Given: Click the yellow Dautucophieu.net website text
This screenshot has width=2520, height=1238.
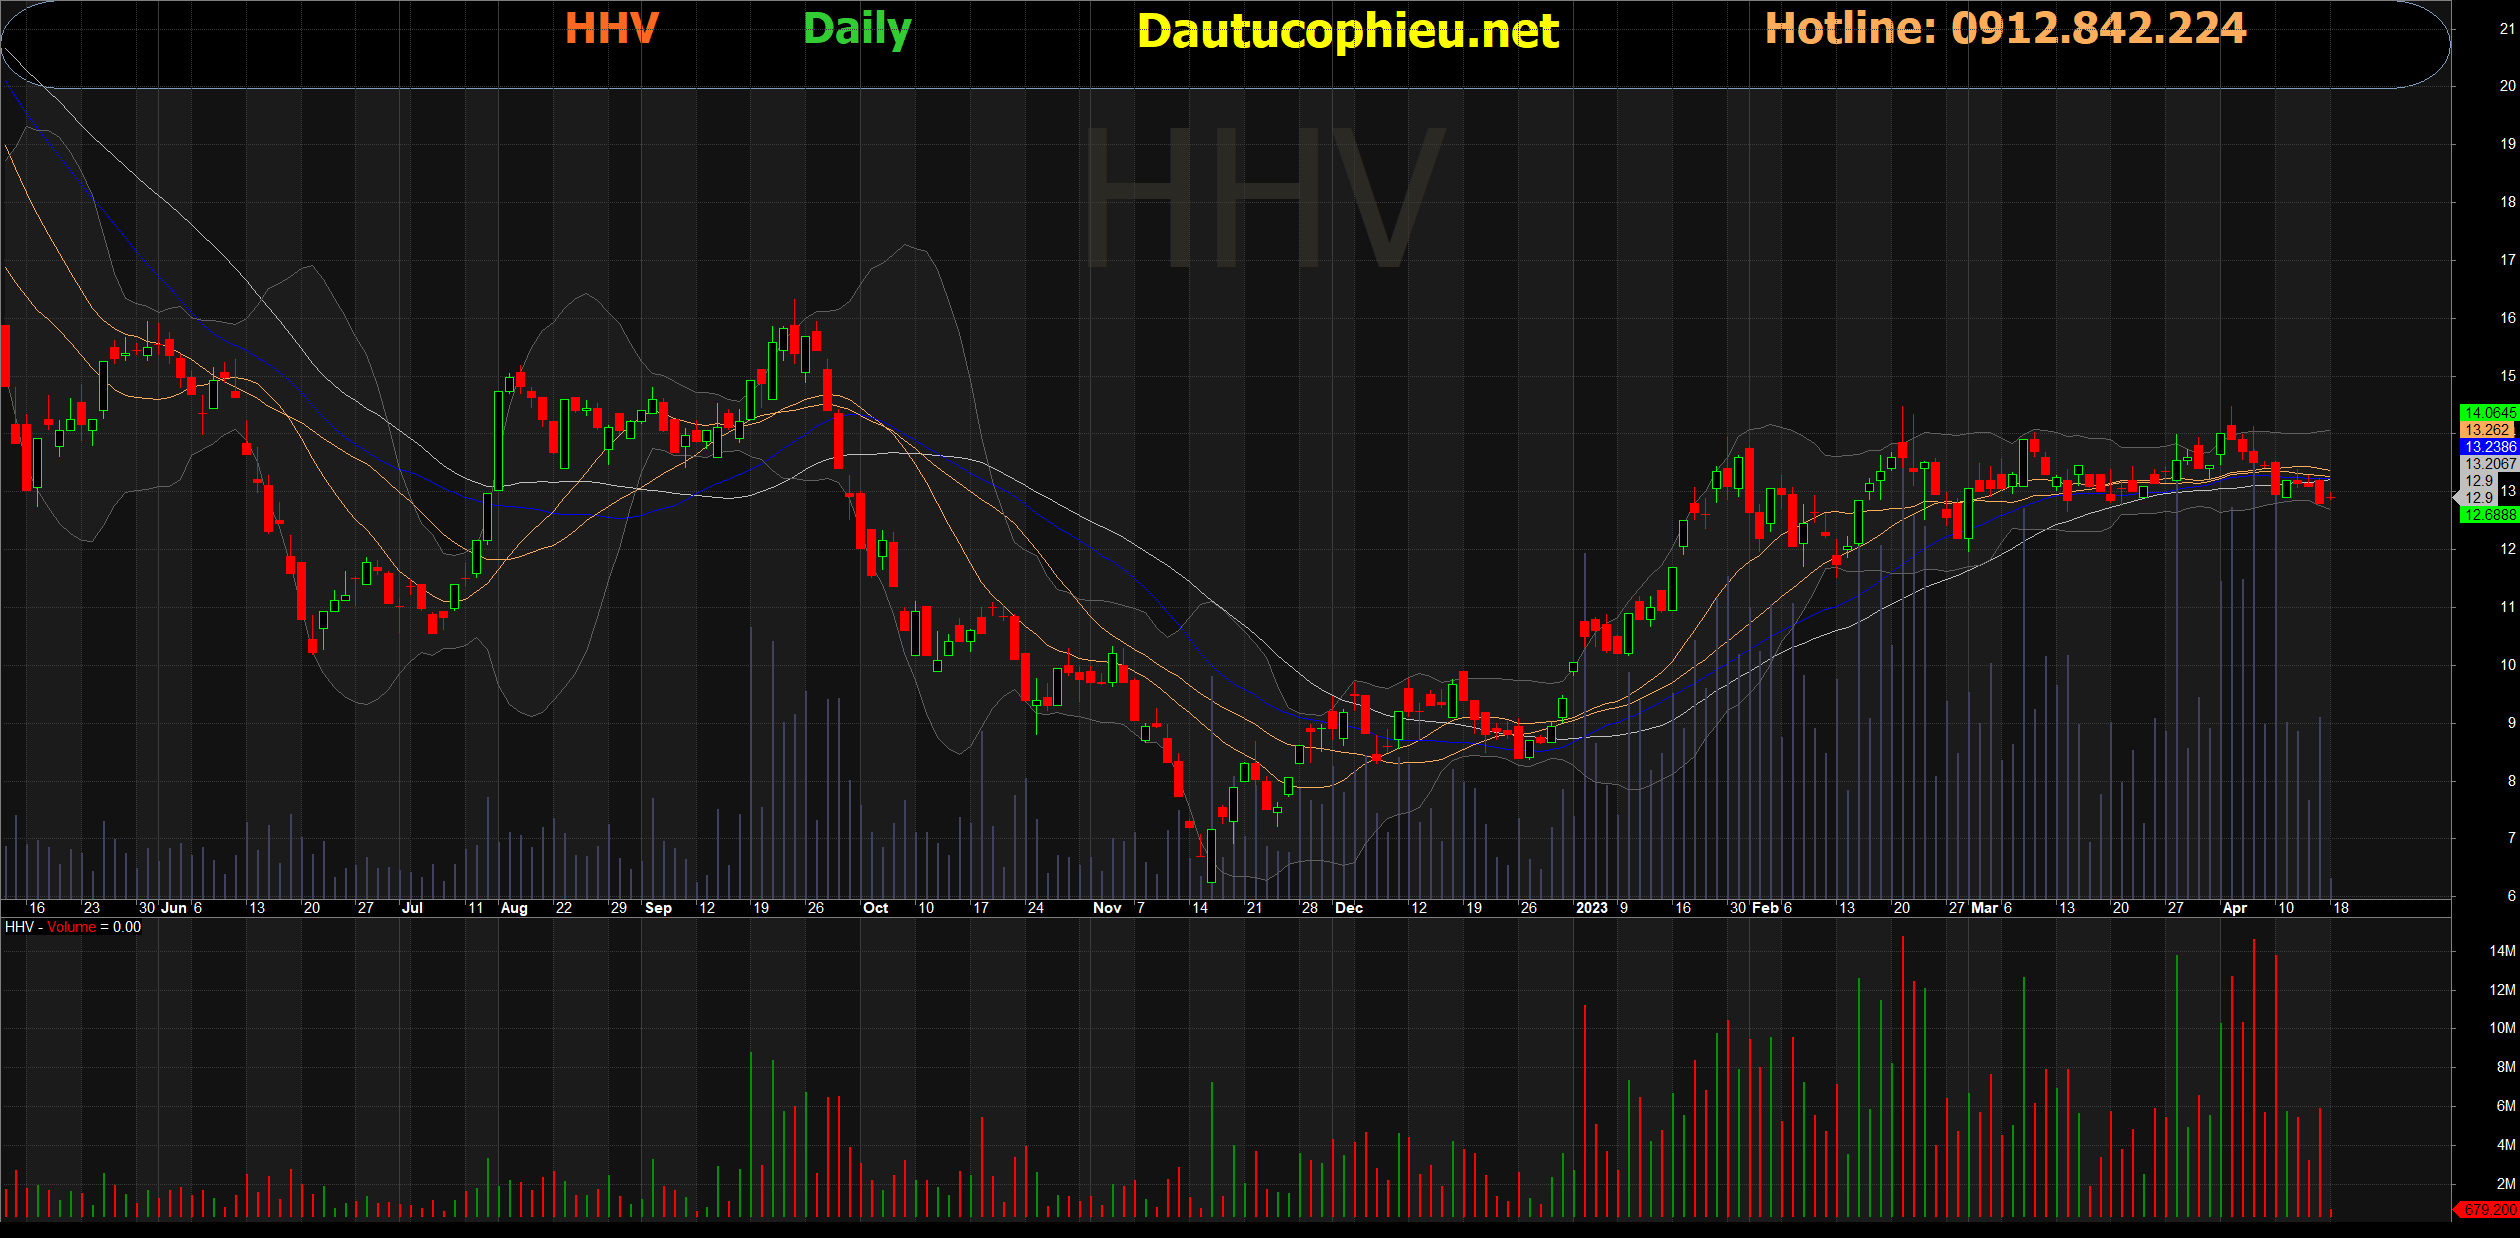Looking at the screenshot, I should [1347, 31].
